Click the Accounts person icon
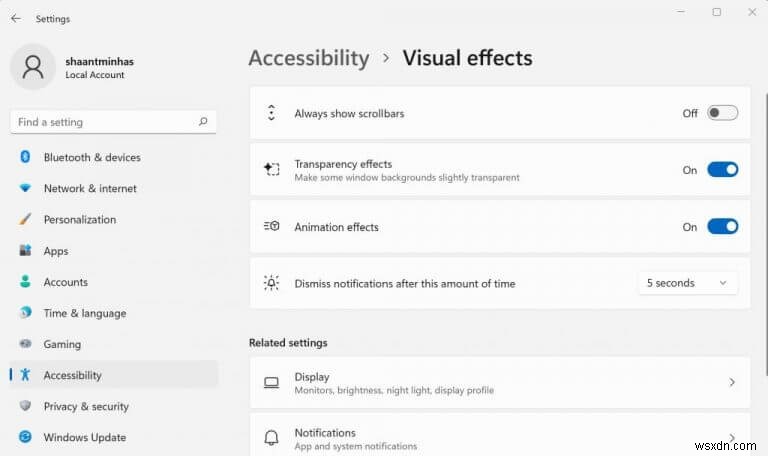 click(x=25, y=282)
